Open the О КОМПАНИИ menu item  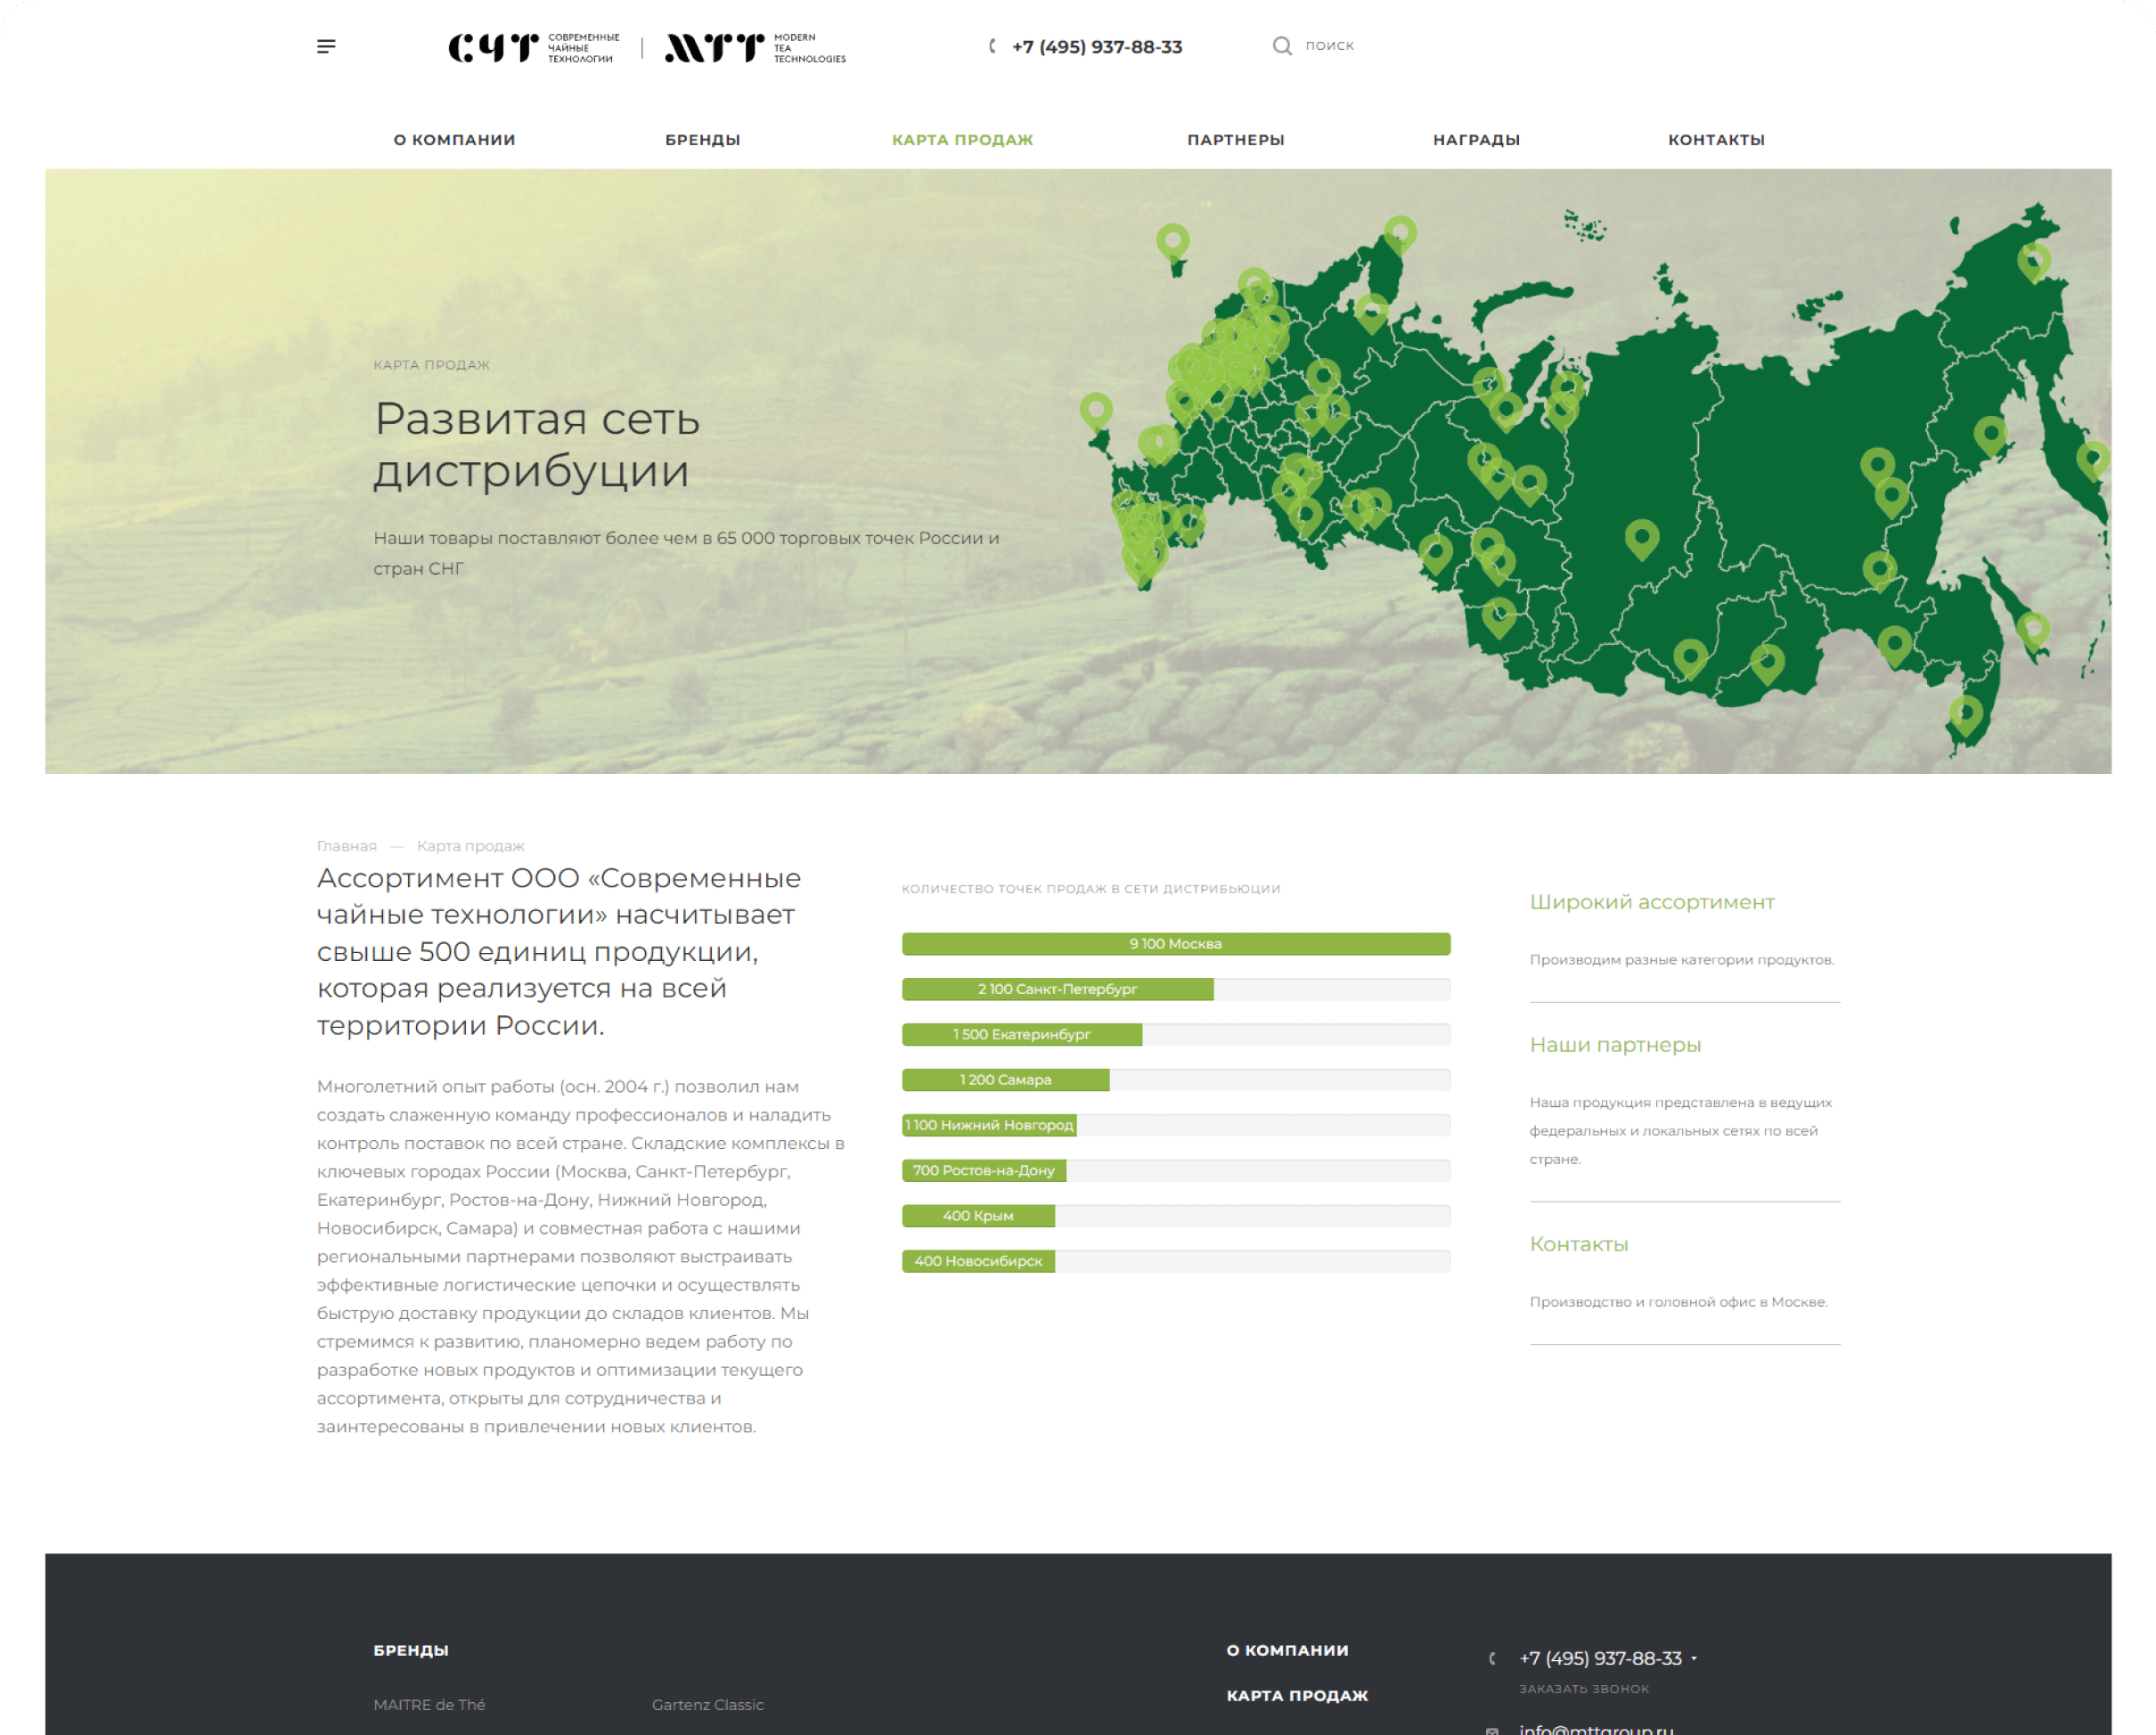[x=454, y=140]
